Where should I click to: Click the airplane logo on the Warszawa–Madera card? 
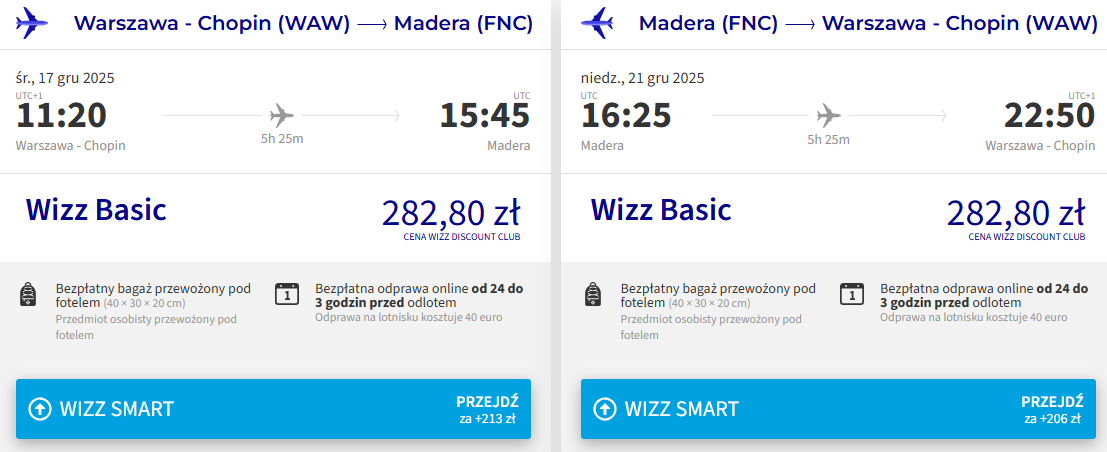coord(33,22)
